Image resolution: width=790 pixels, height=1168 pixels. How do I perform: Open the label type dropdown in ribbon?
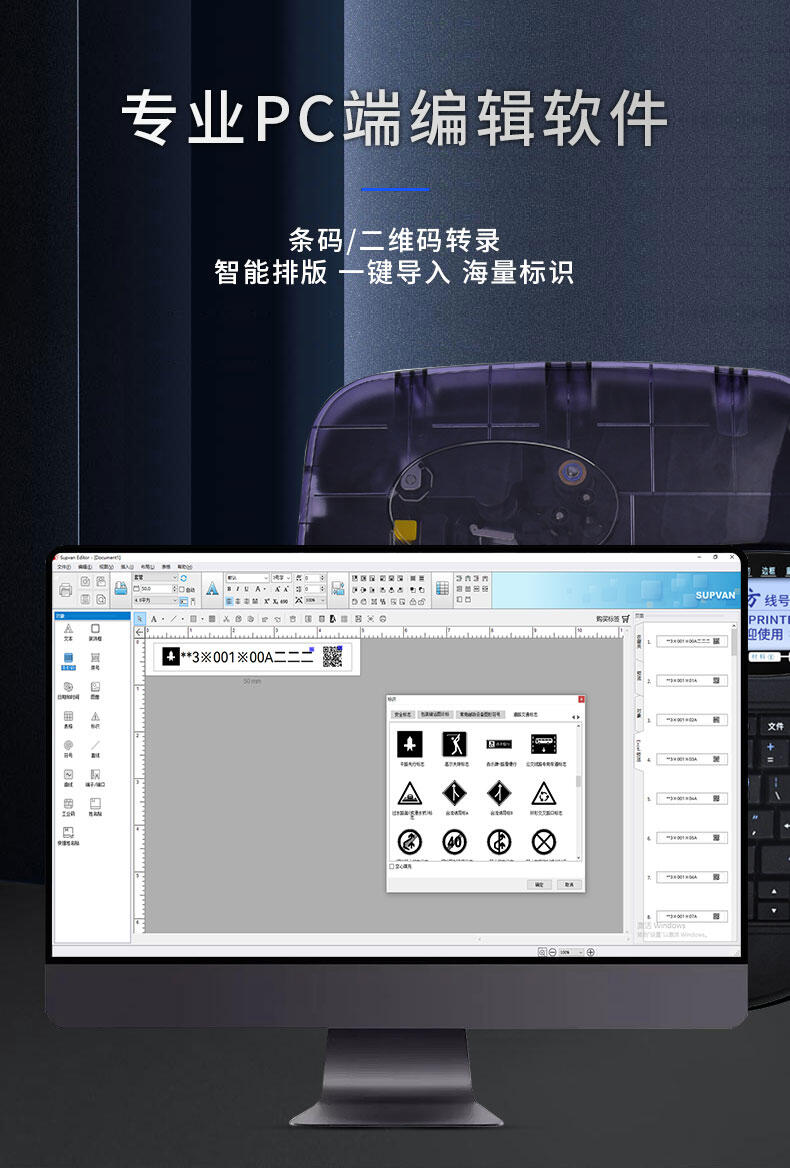point(174,578)
